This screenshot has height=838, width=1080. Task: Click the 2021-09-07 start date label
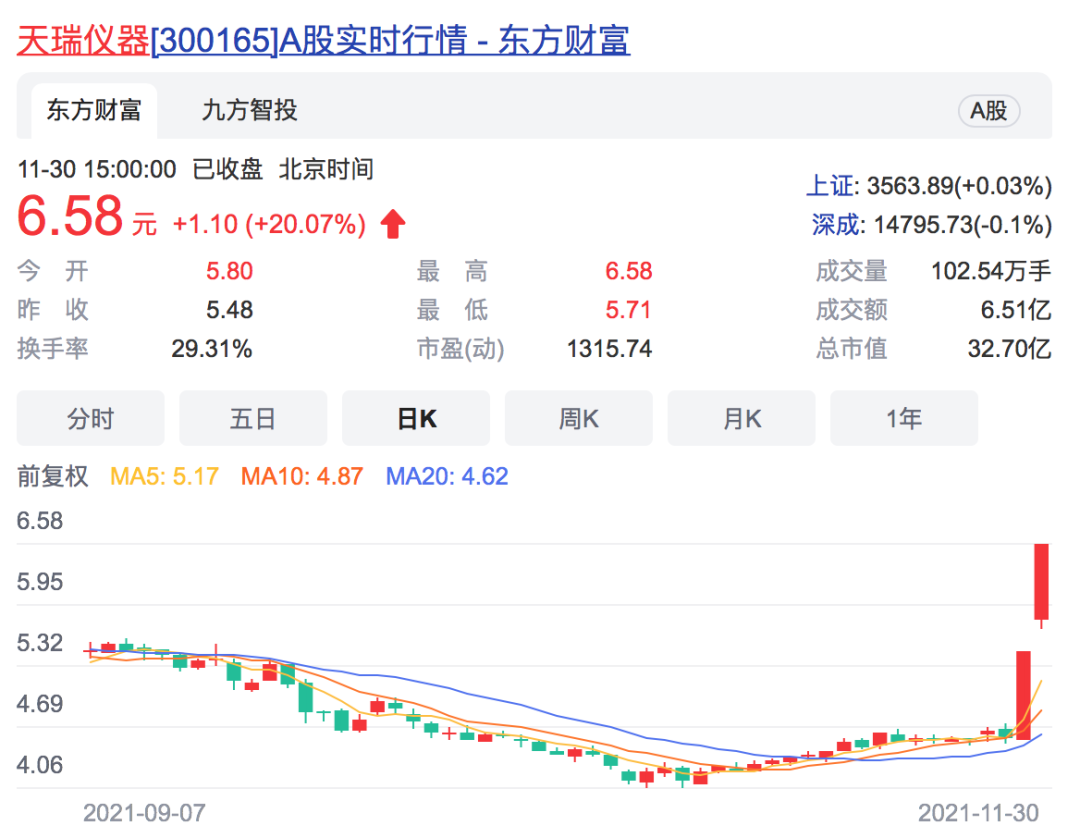(x=144, y=811)
